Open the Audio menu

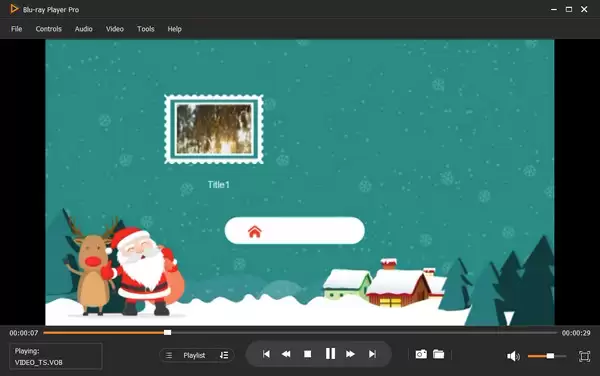[83, 29]
